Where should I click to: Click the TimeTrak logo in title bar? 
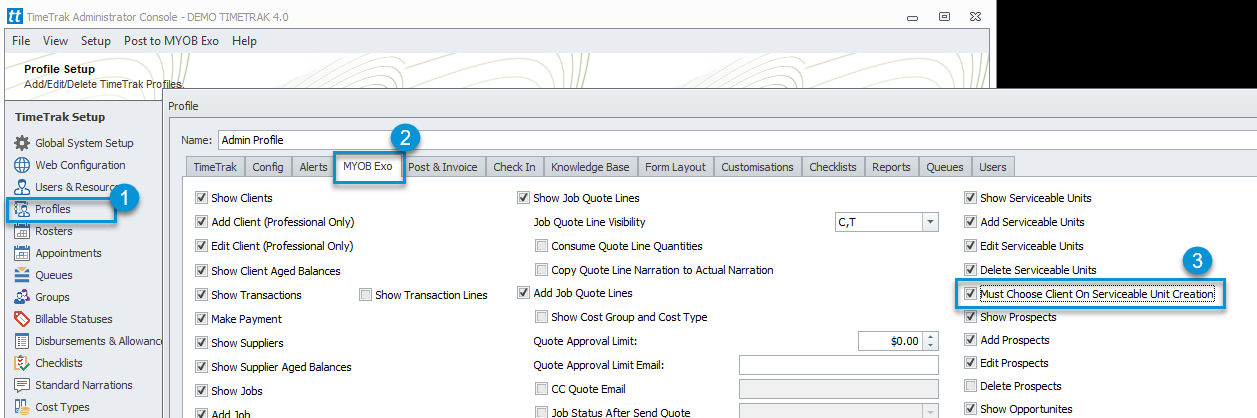click(14, 17)
